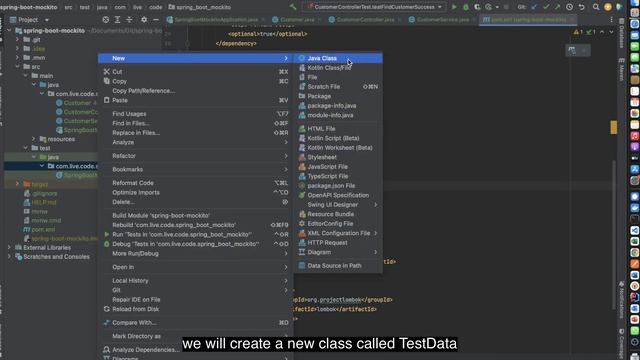Screen dimensions: 640x360
Task: Click Cut in context menu
Action: click(195, 72)
